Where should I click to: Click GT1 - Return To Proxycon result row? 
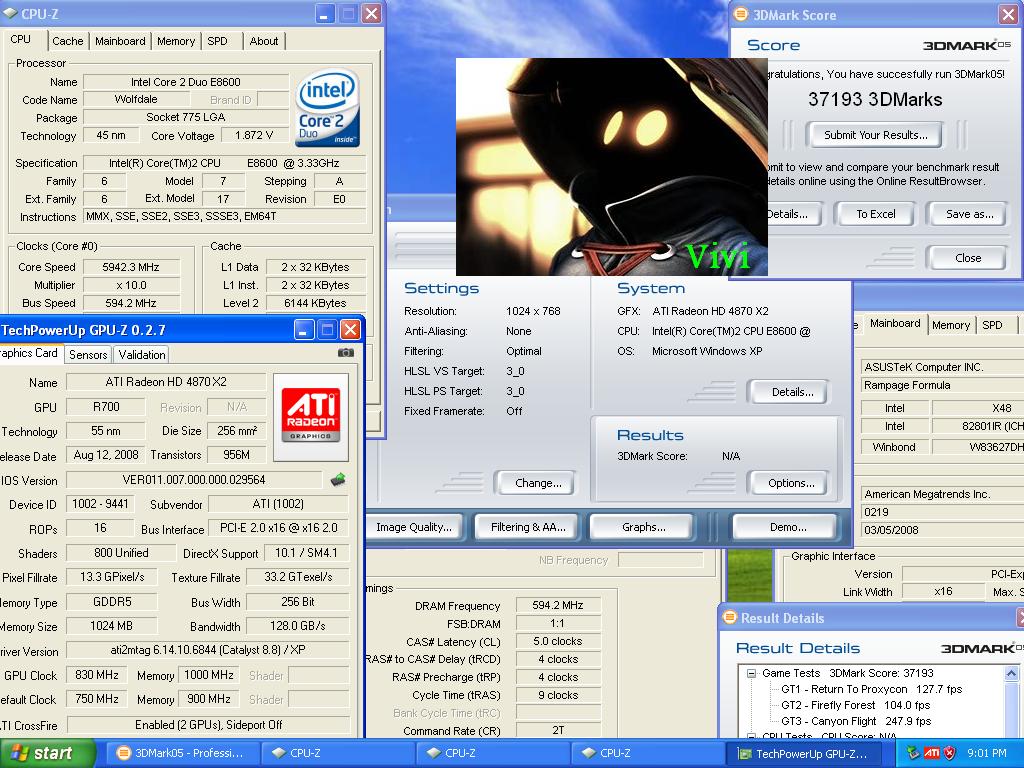pos(871,689)
